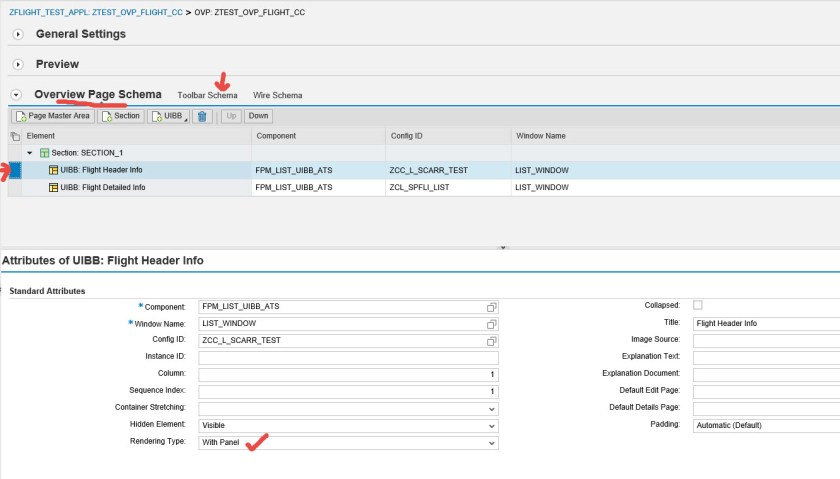Screen dimensions: 840x479
Task: Click the Down button to move element
Action: 258,116
